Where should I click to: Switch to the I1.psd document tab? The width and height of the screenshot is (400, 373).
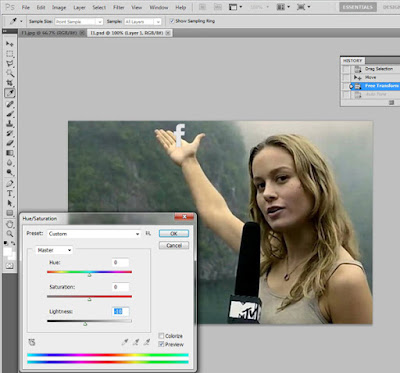[x=130, y=33]
